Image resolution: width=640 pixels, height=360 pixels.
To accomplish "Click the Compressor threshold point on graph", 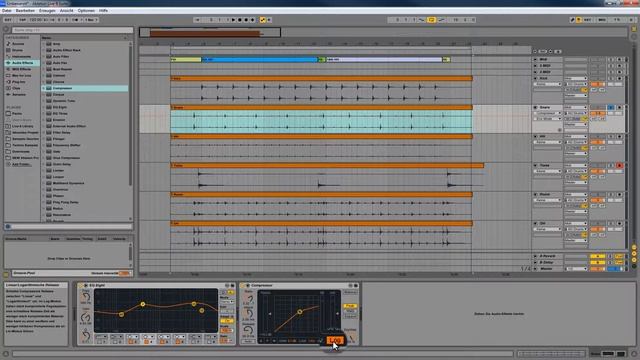I will point(300,311).
